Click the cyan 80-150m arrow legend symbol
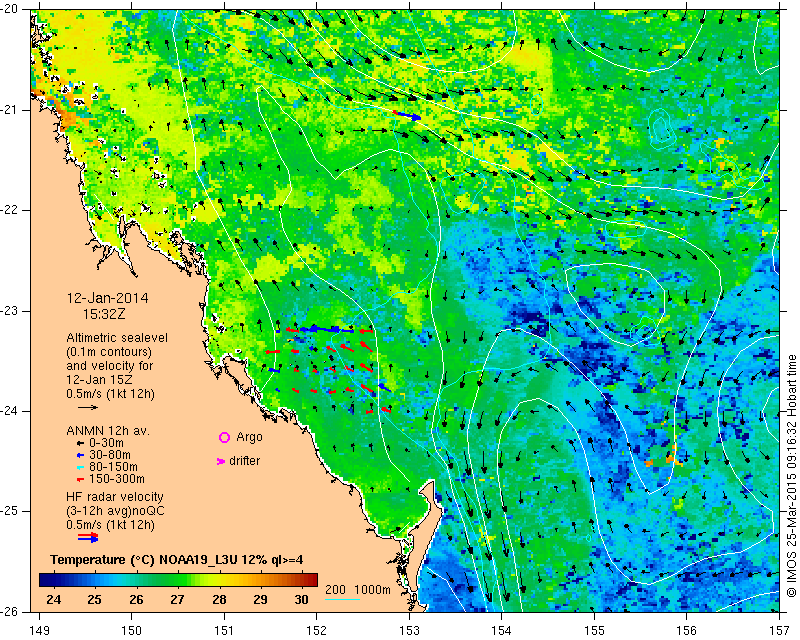 [x=80, y=467]
